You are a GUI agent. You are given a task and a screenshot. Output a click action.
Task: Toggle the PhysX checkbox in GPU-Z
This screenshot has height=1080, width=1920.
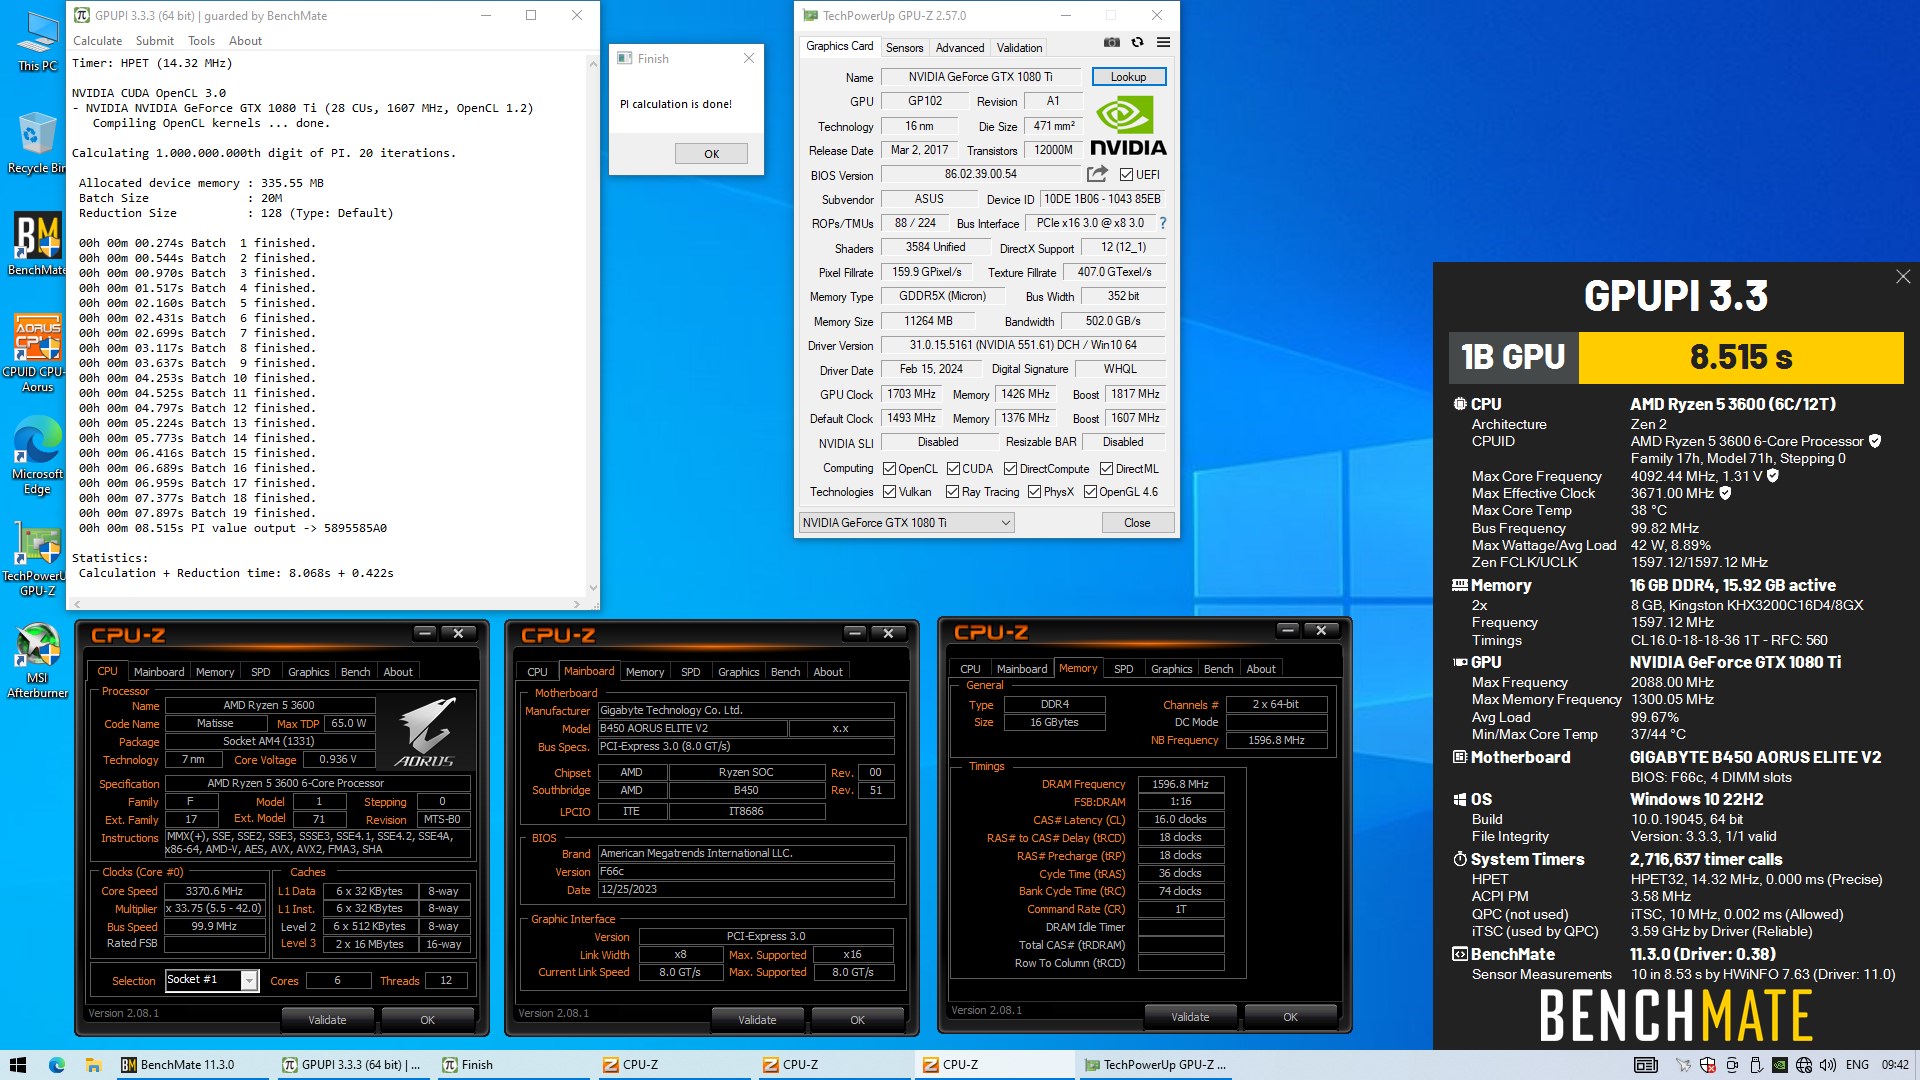click(x=1034, y=492)
